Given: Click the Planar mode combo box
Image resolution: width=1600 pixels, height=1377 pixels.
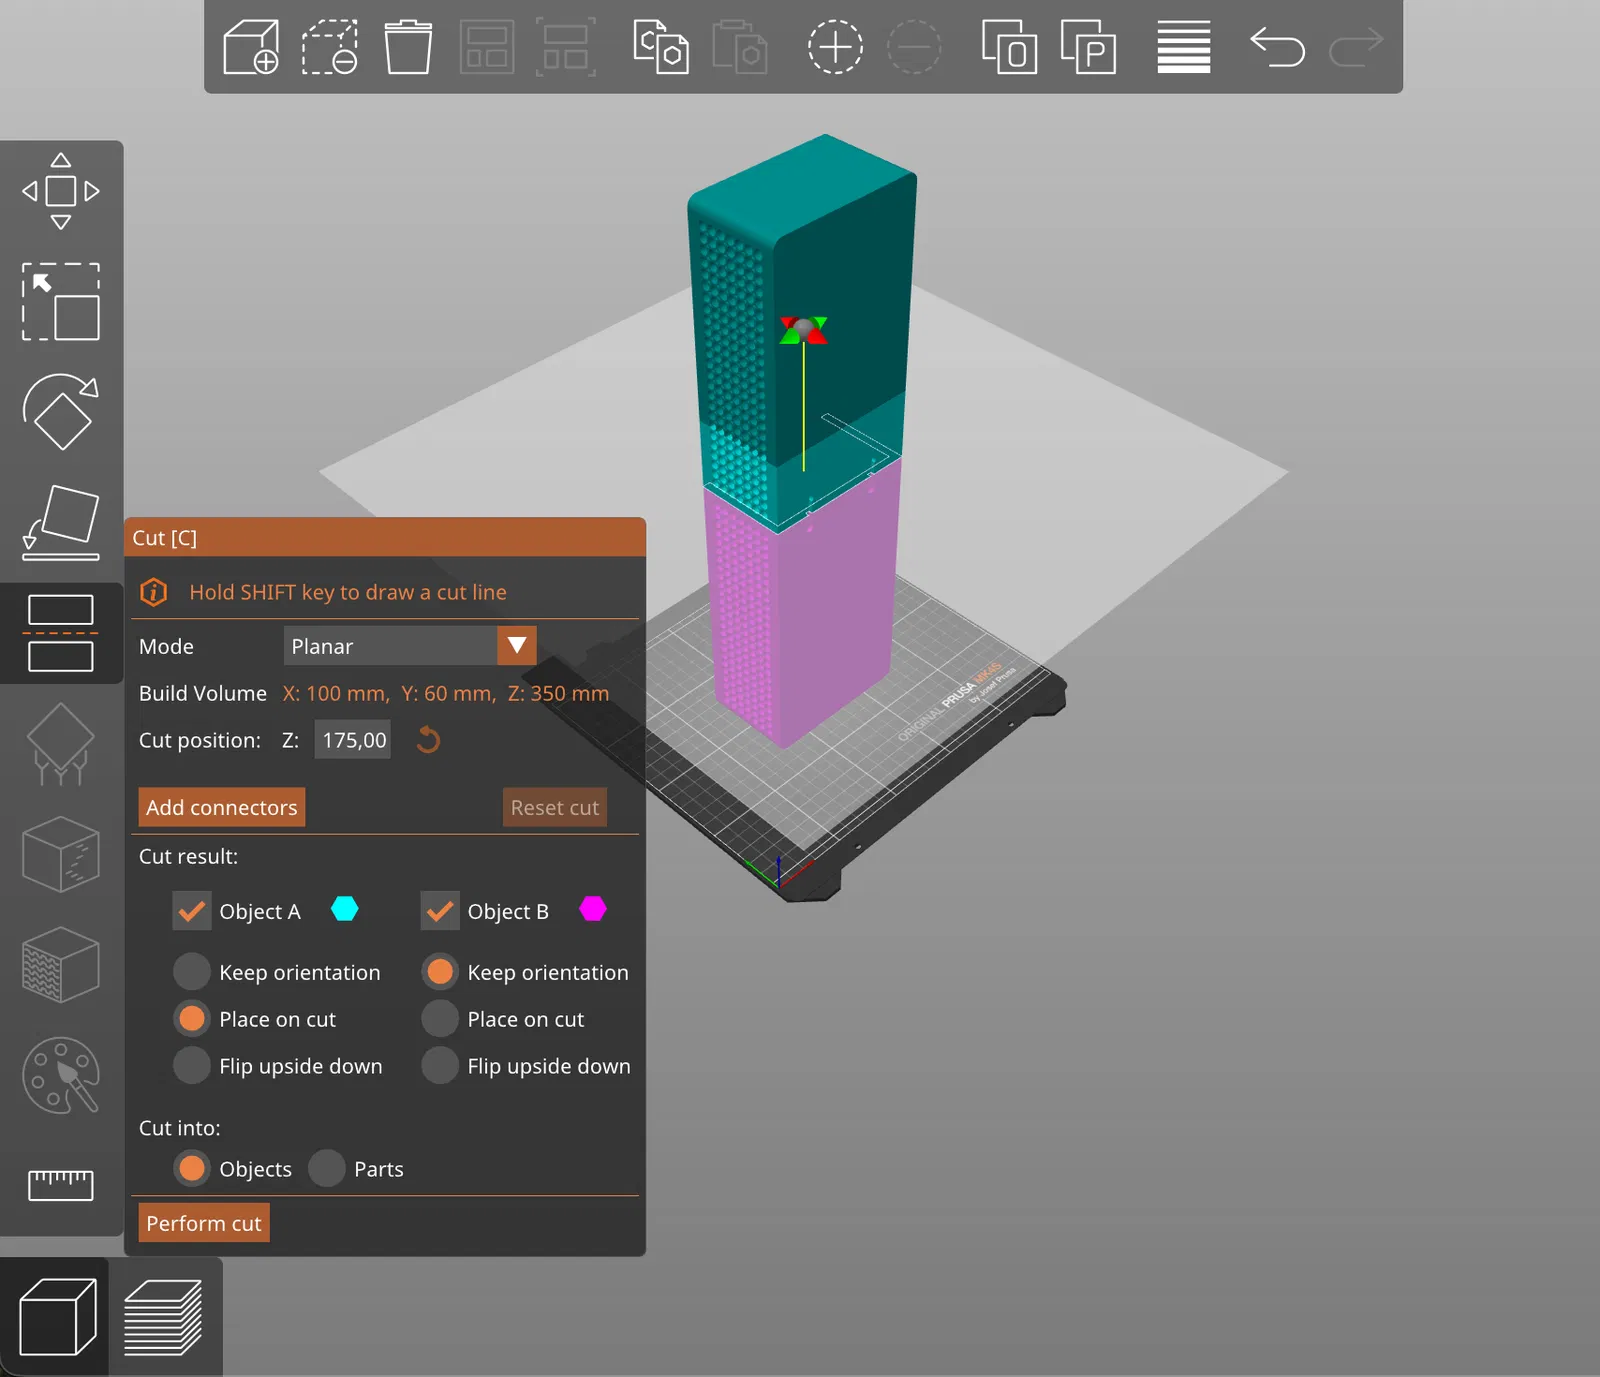Looking at the screenshot, I should [410, 646].
